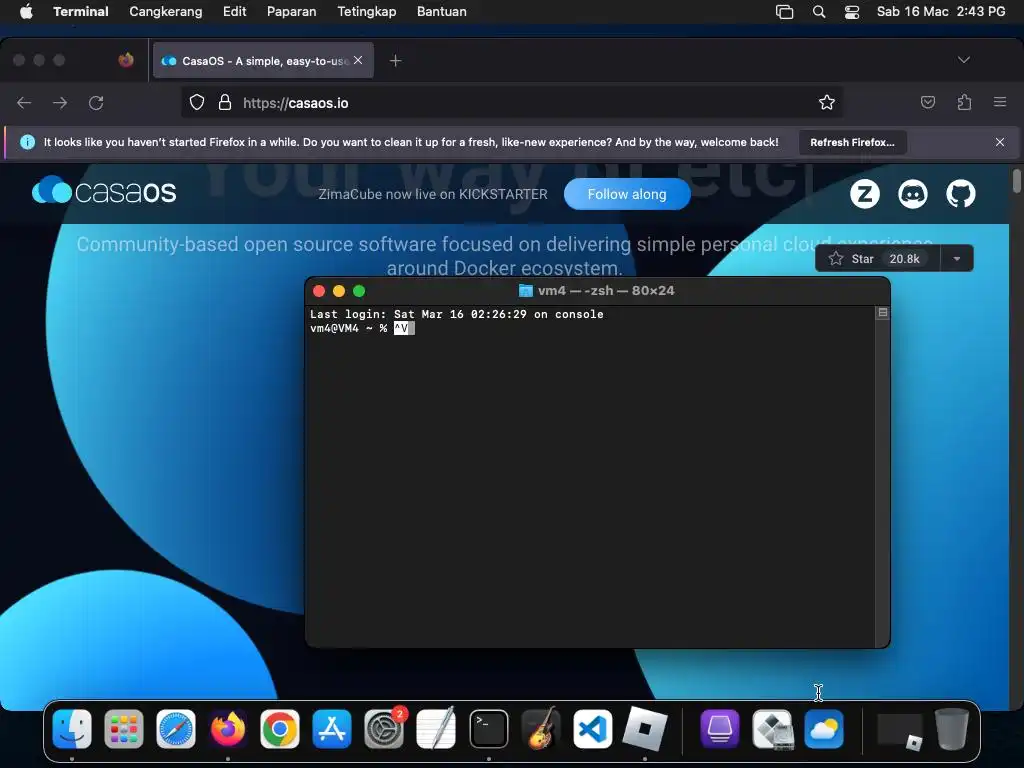This screenshot has height=768, width=1024.
Task: Open Firefox hamburger application menu
Action: pos(1000,102)
